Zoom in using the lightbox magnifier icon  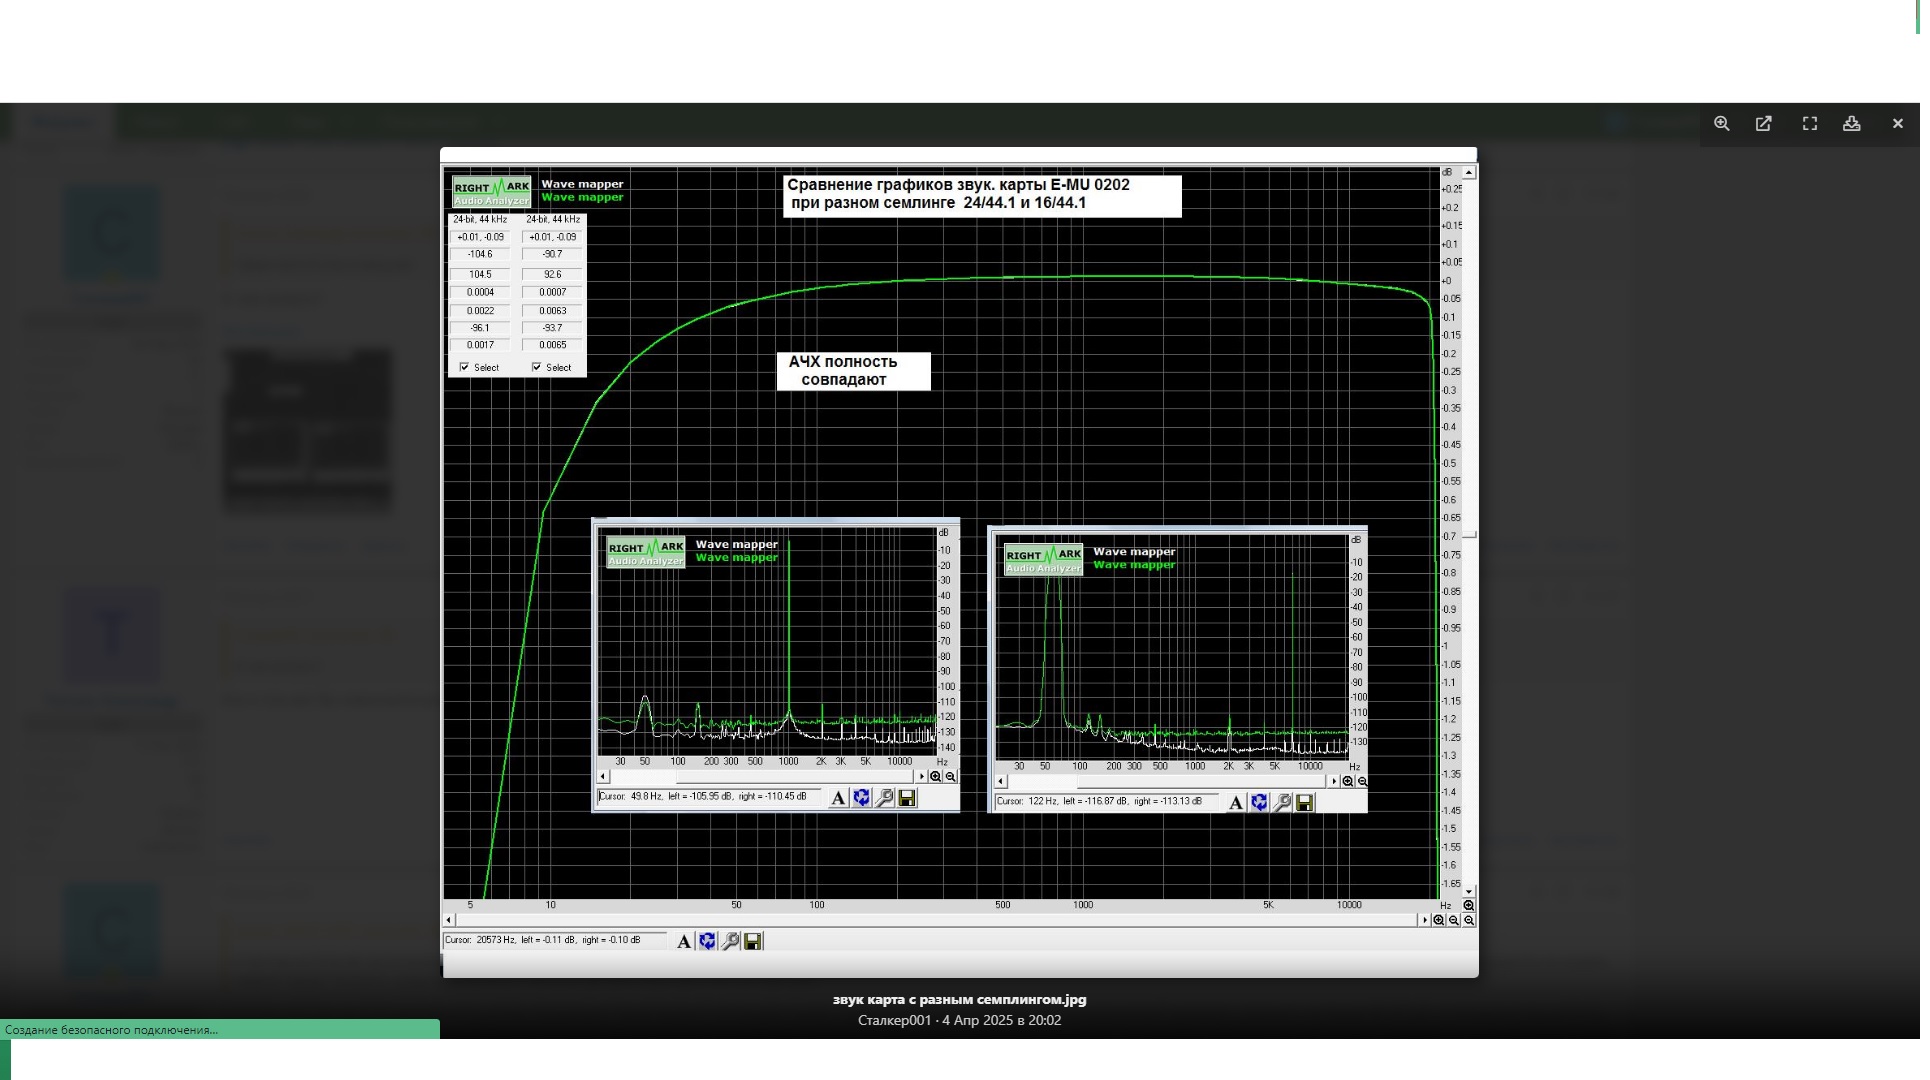pyautogui.click(x=1721, y=124)
